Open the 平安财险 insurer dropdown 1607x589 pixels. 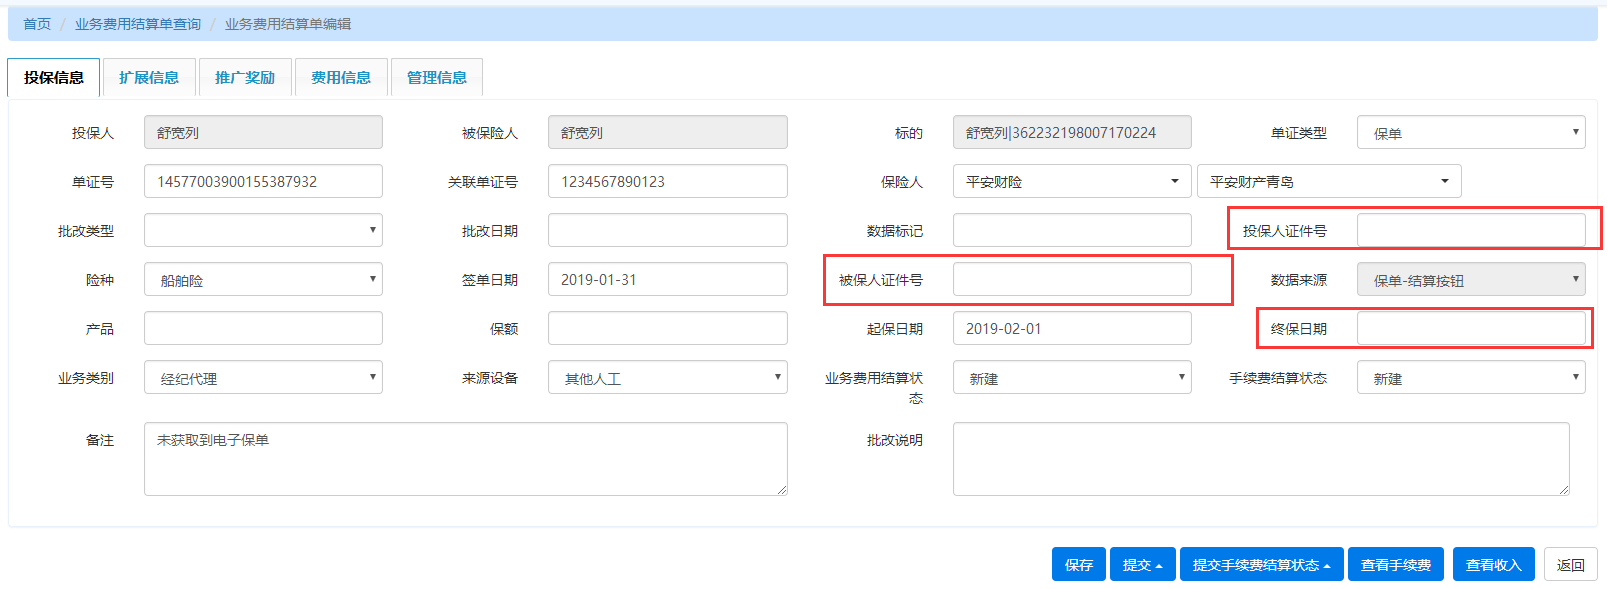[1071, 182]
